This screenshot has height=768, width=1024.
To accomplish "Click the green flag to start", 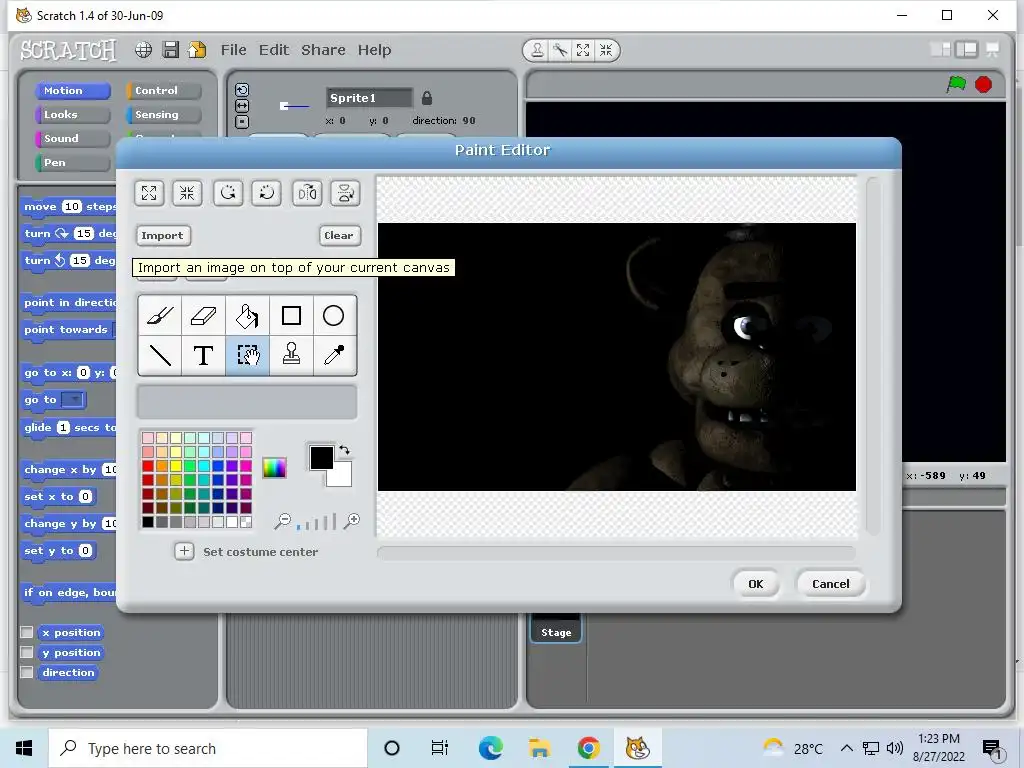I will 956,84.
